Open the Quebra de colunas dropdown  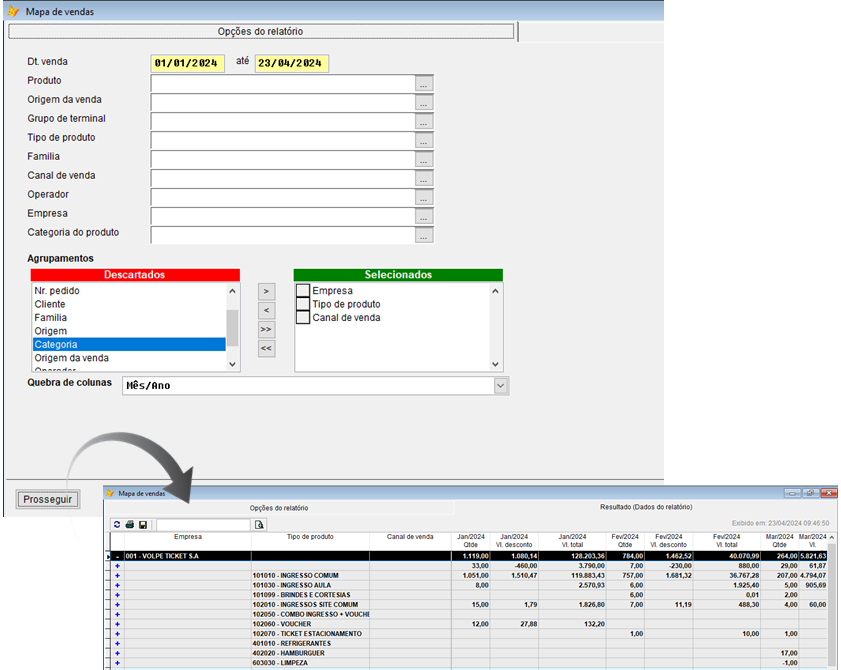501,386
